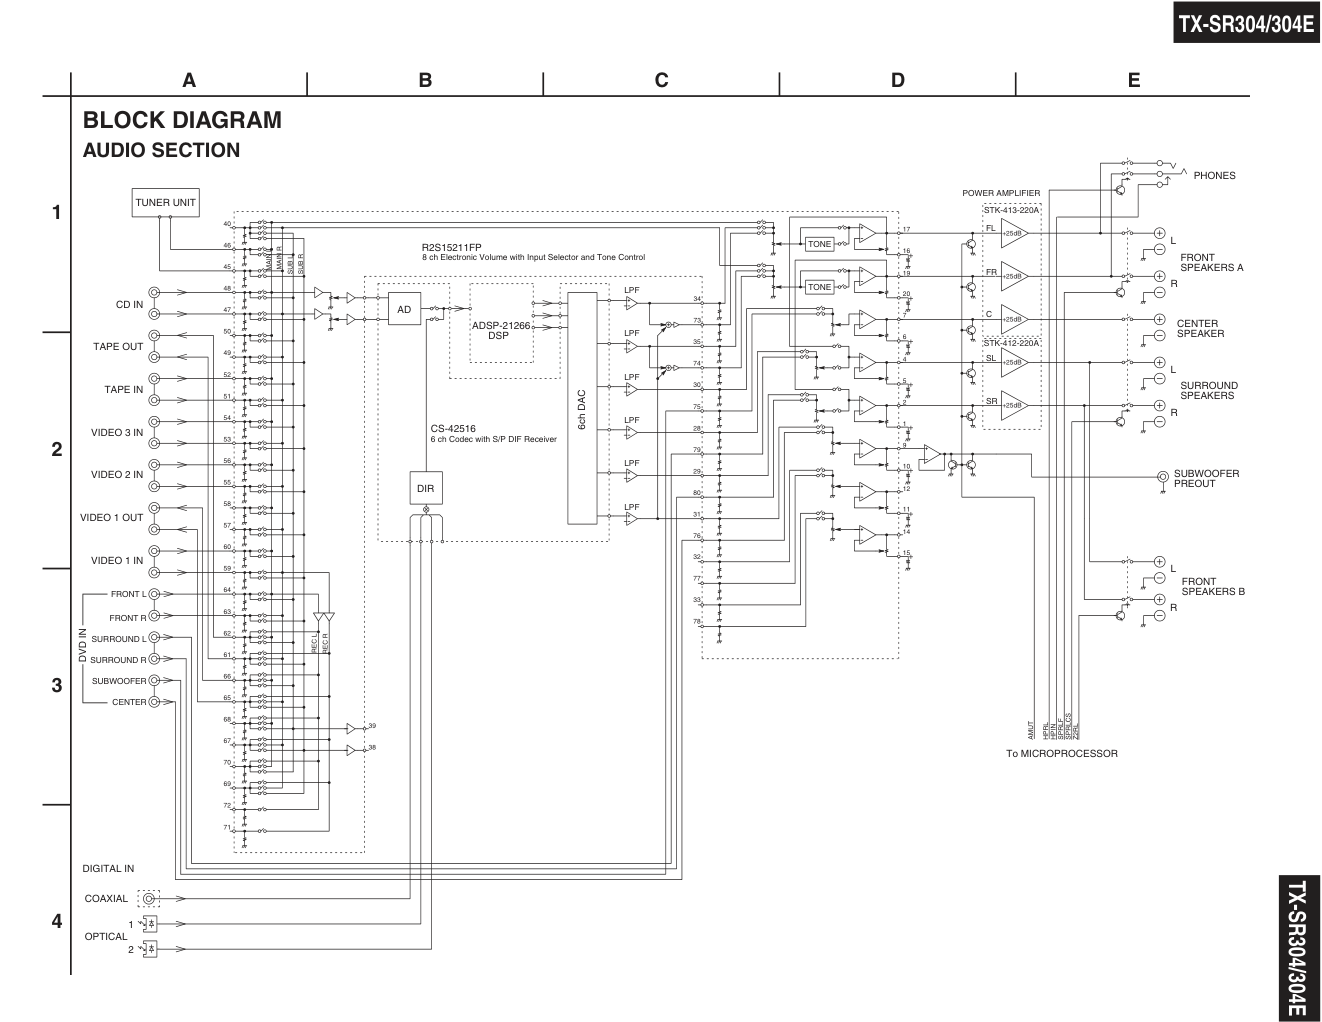Select the ADSP-21266 DSP label
Image resolution: width=1322 pixels, height=1022 pixels.
tap(501, 331)
